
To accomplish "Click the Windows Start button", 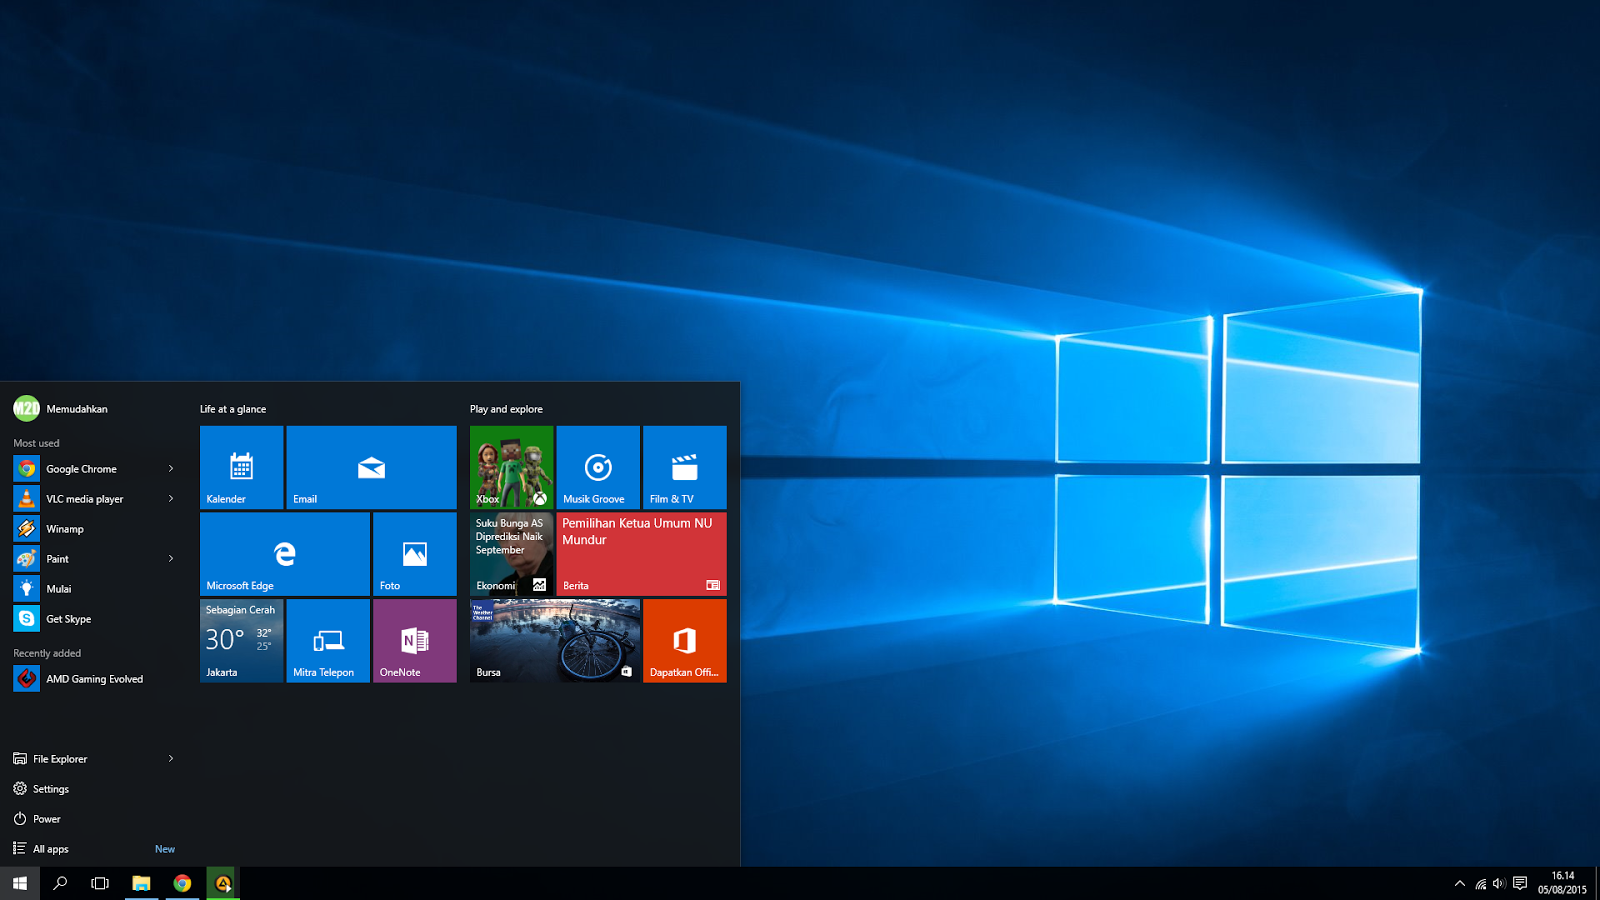I will click(x=20, y=883).
